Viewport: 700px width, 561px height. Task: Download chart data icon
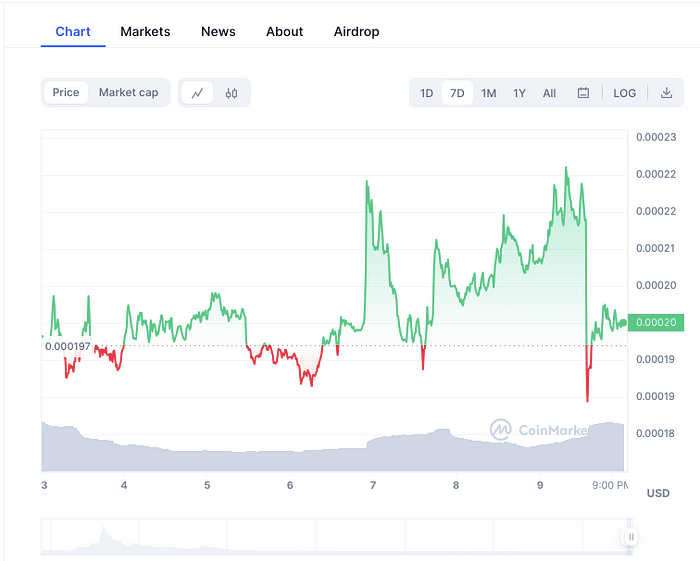click(666, 93)
